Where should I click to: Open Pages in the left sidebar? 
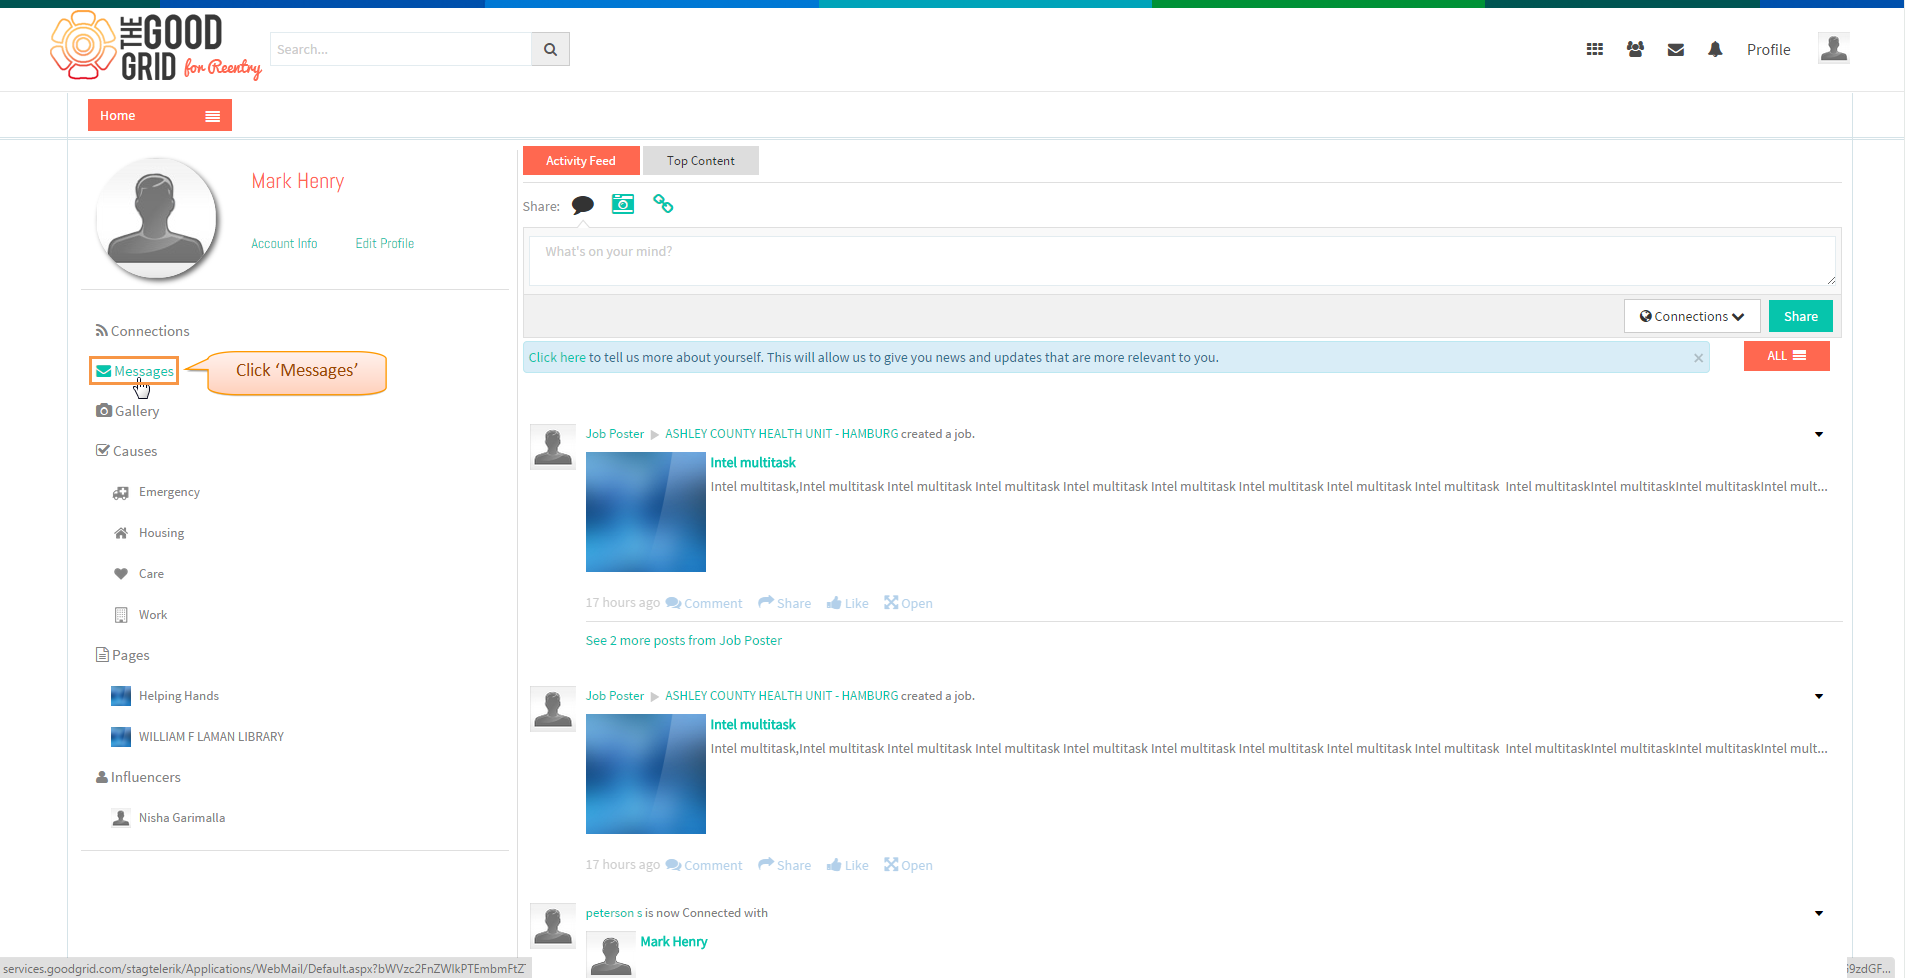(123, 655)
